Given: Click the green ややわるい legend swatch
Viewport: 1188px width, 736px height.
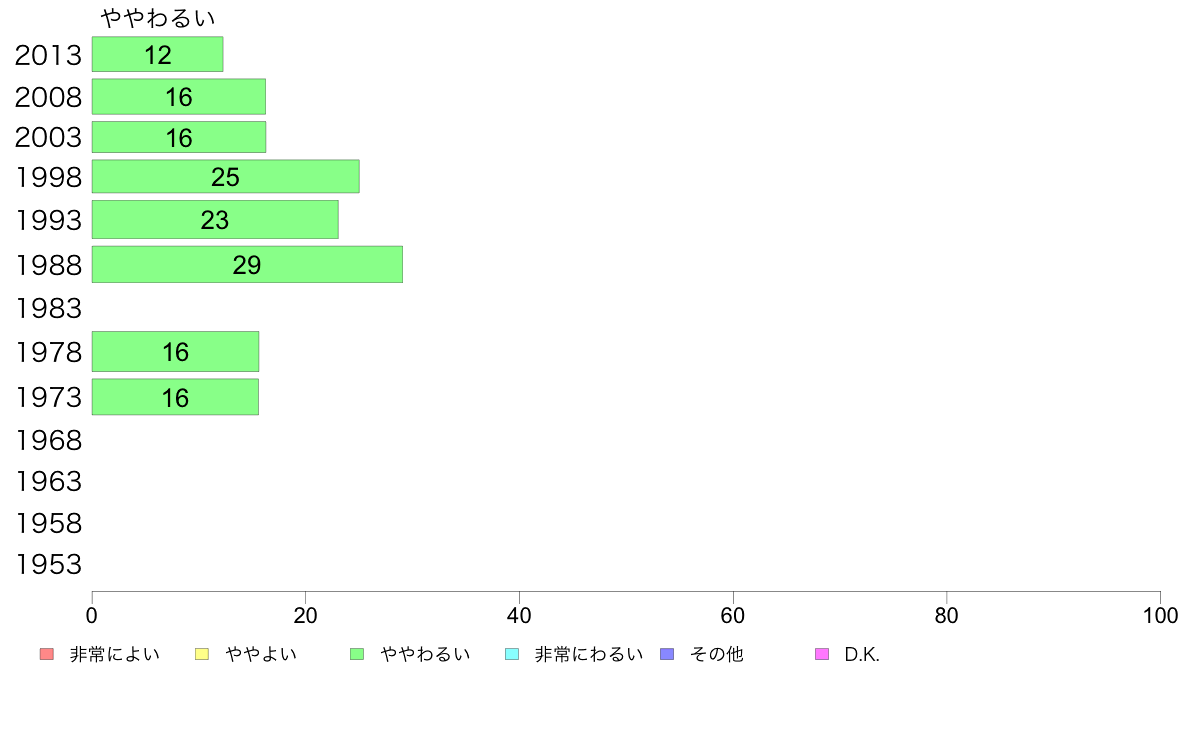Looking at the screenshot, I should pos(357,654).
